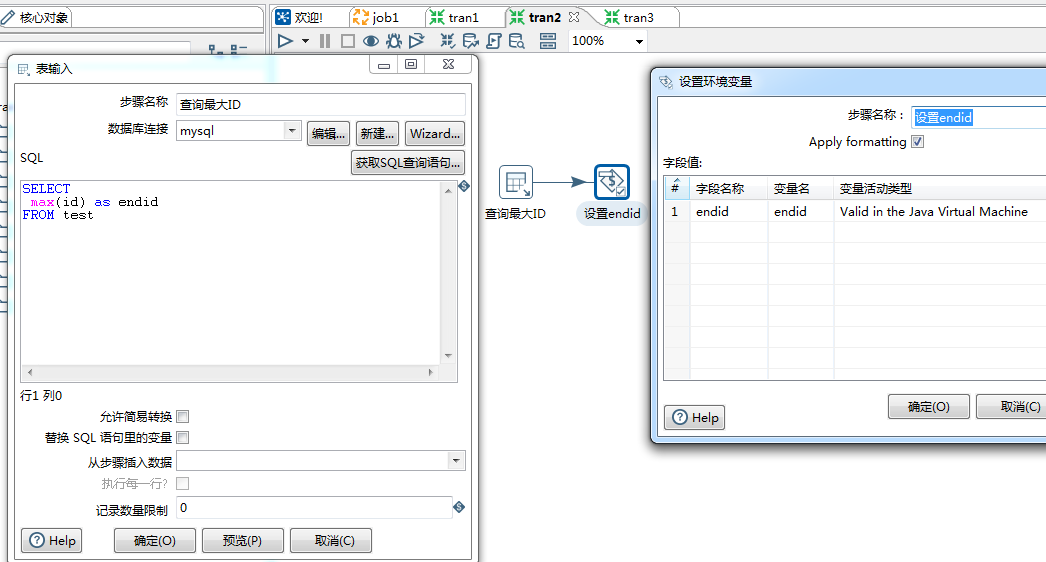Click SQL editor scroll right arrow
The height and width of the screenshot is (562, 1046).
430,372
